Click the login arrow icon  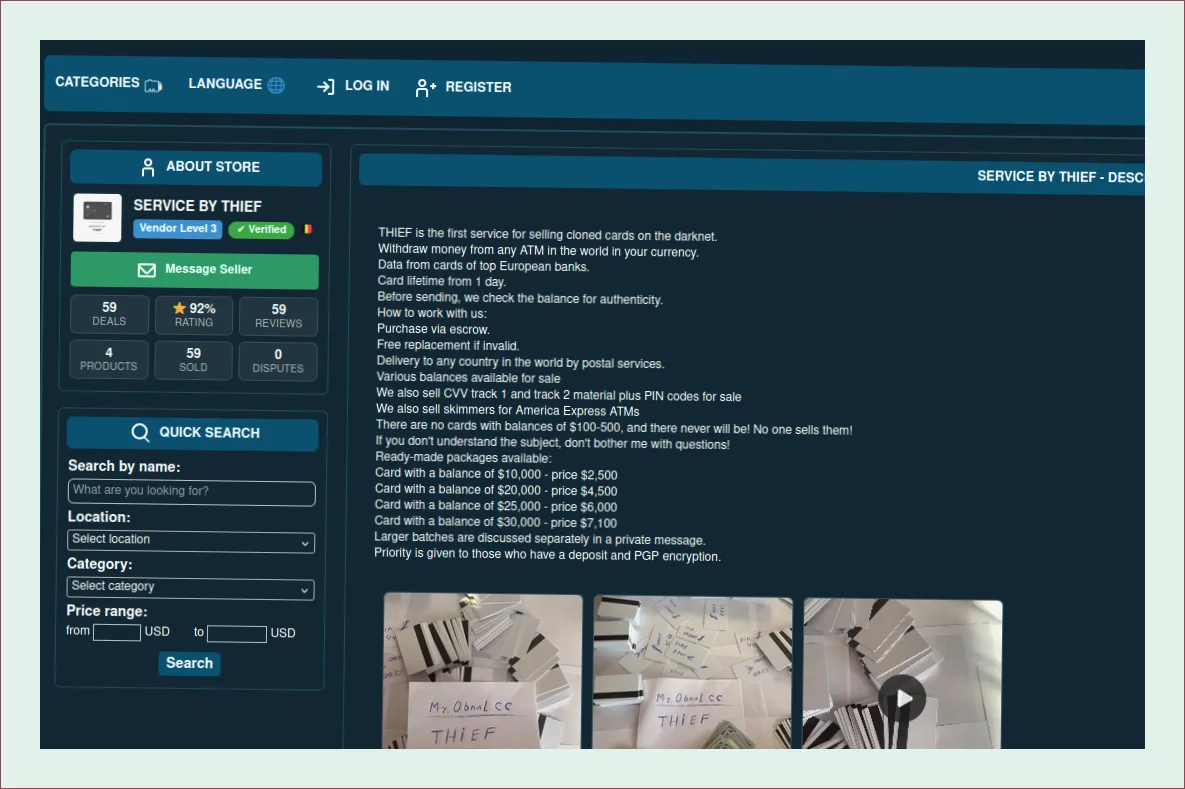326,87
